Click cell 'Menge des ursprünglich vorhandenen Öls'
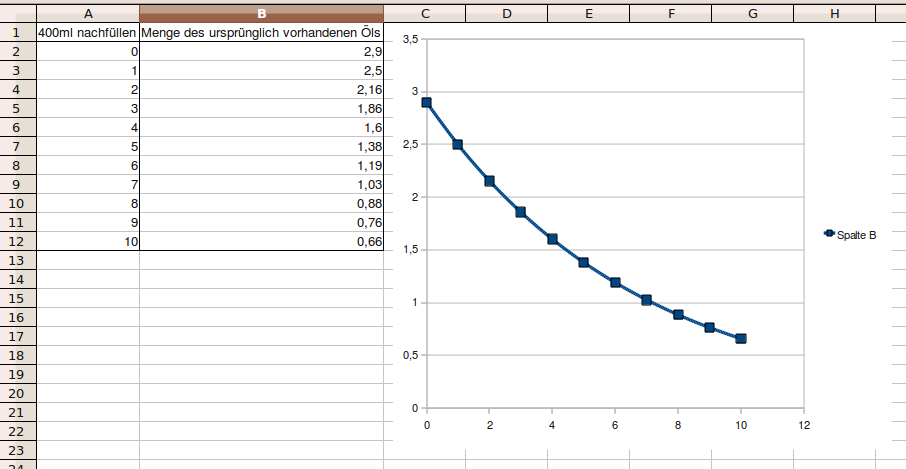 click(262, 32)
